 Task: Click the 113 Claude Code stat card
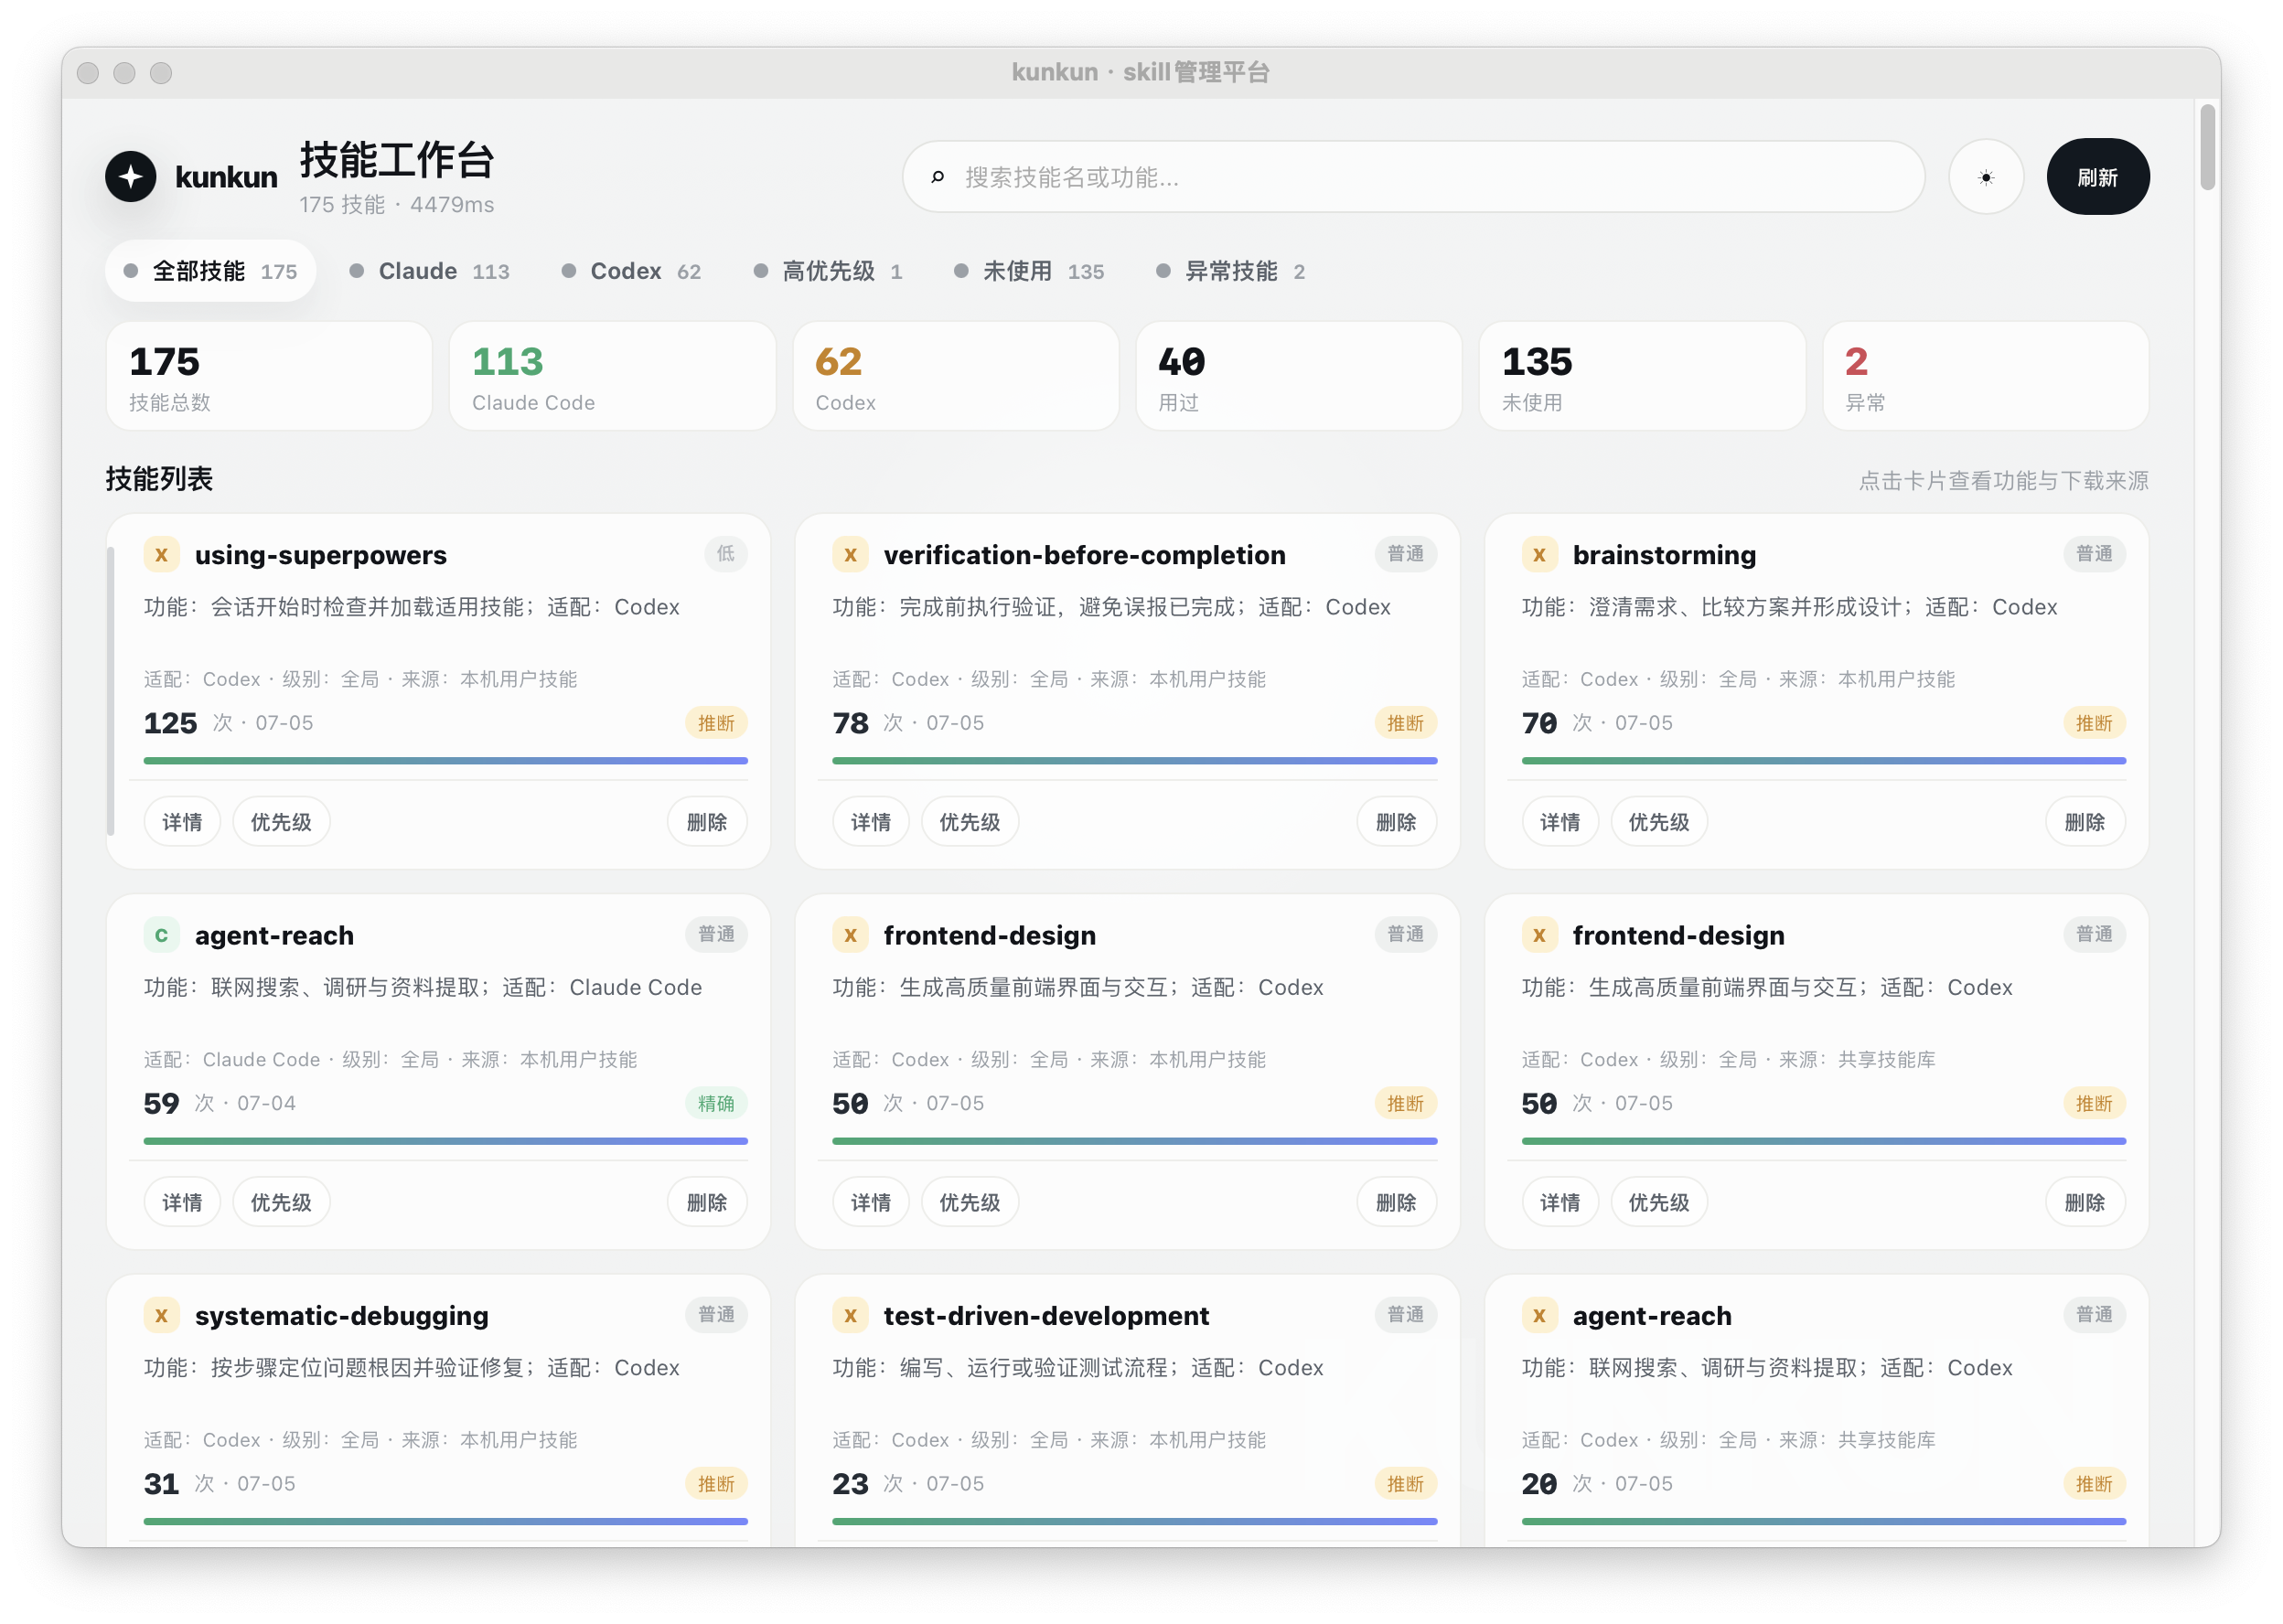[612, 376]
